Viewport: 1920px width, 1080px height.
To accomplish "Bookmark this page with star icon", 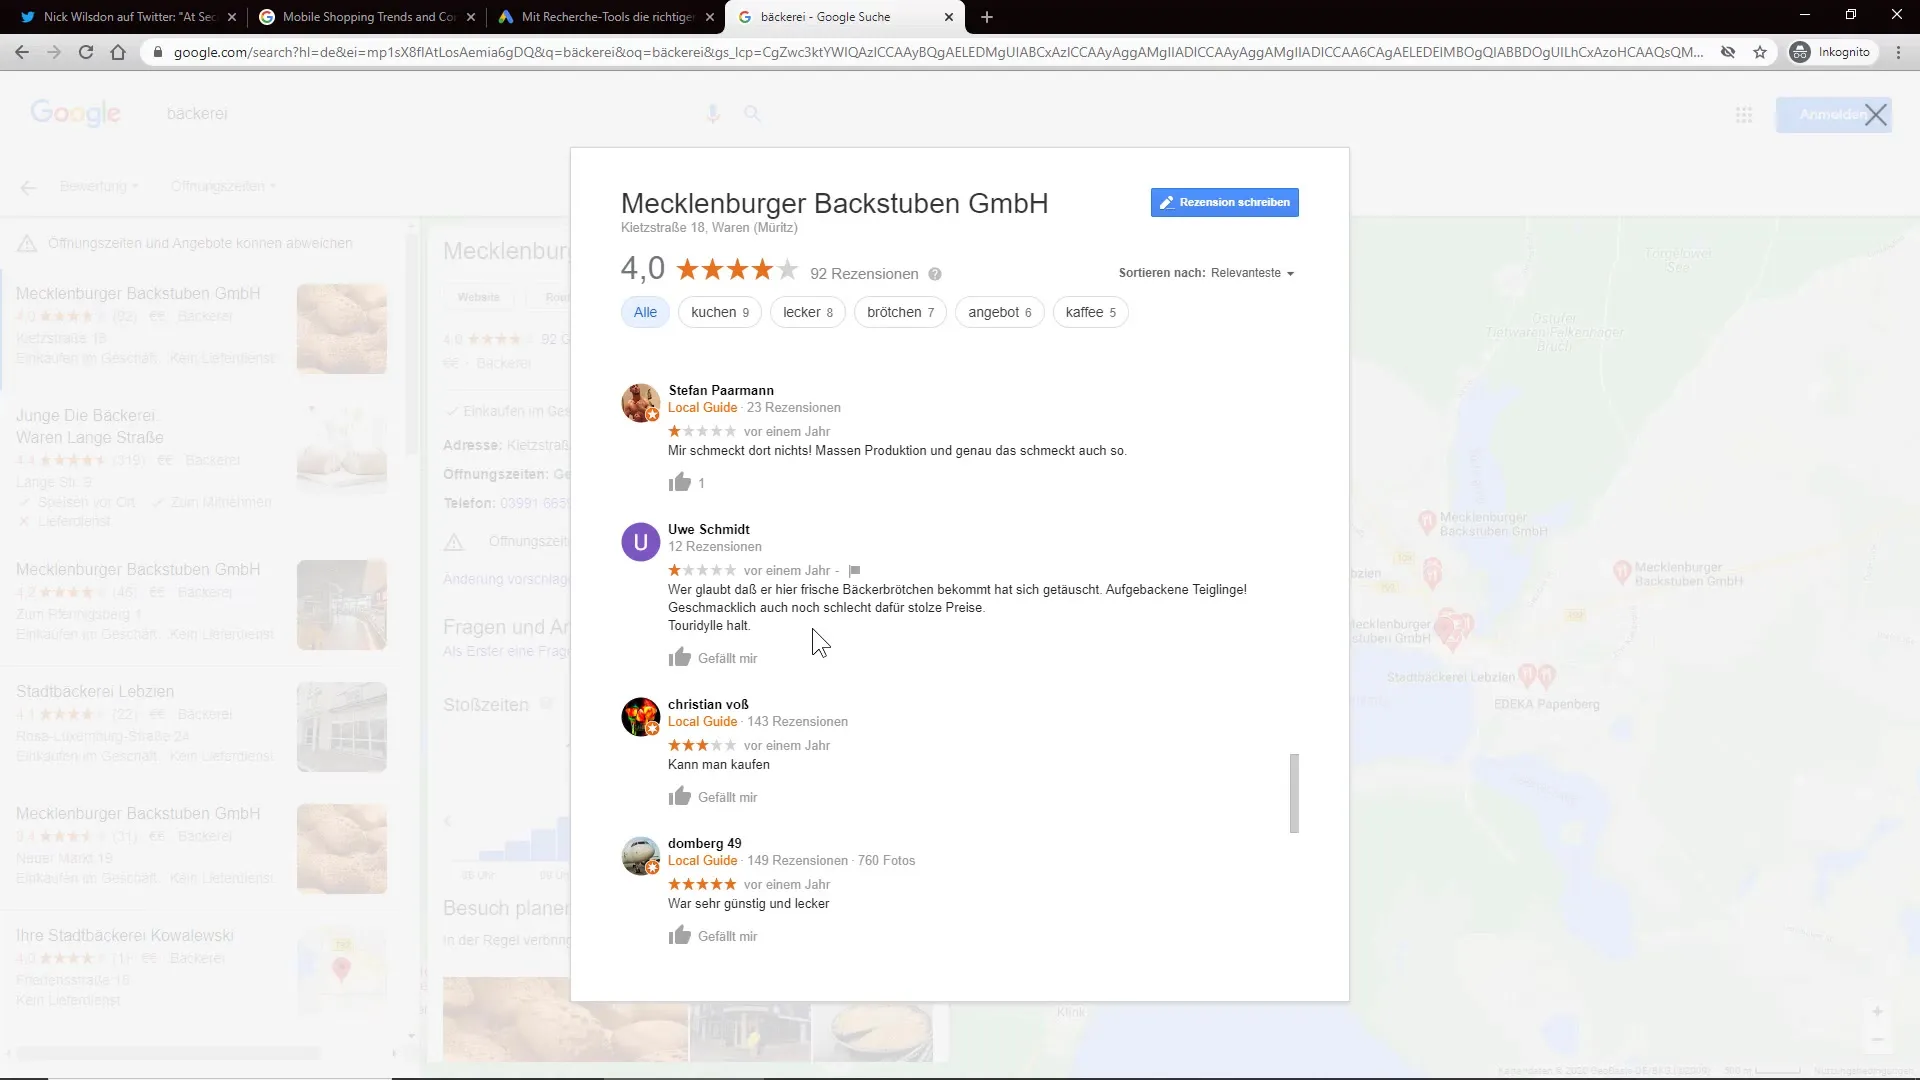I will pyautogui.click(x=1760, y=52).
